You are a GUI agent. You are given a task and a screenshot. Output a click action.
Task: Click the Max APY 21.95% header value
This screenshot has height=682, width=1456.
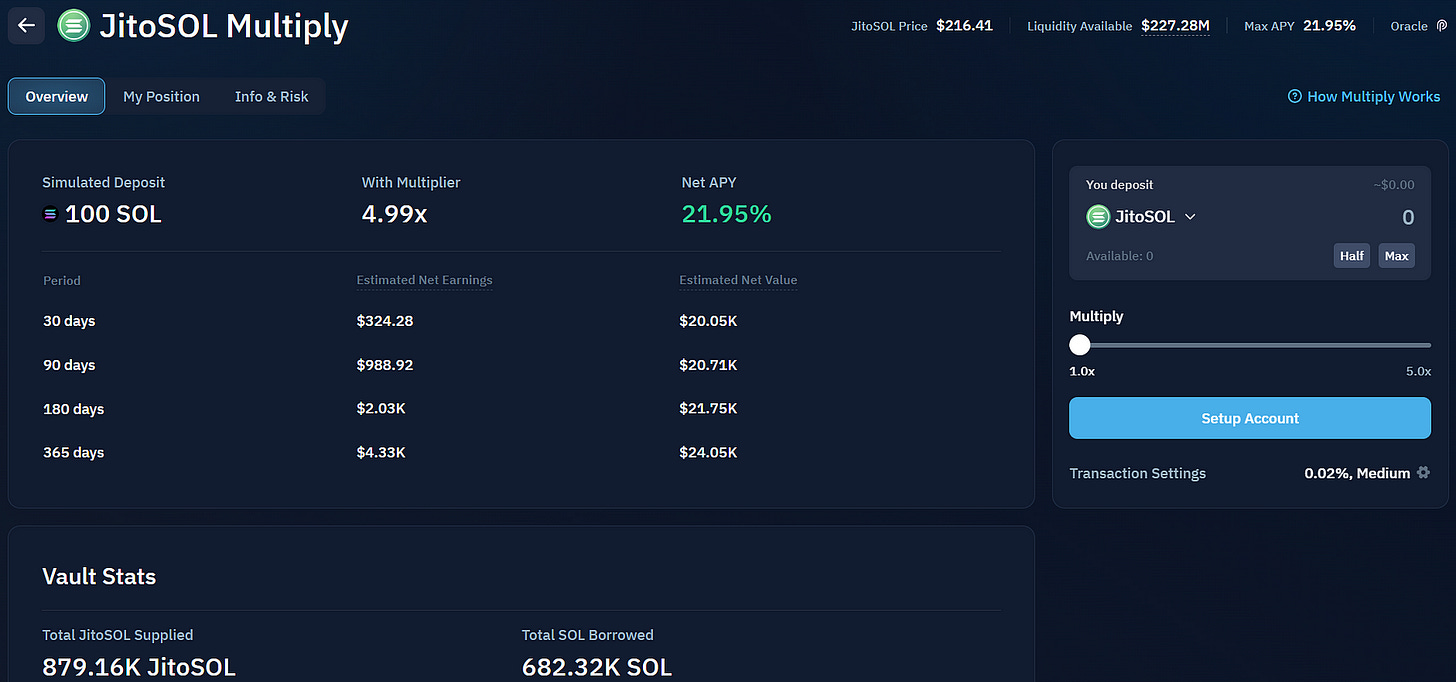1329,26
